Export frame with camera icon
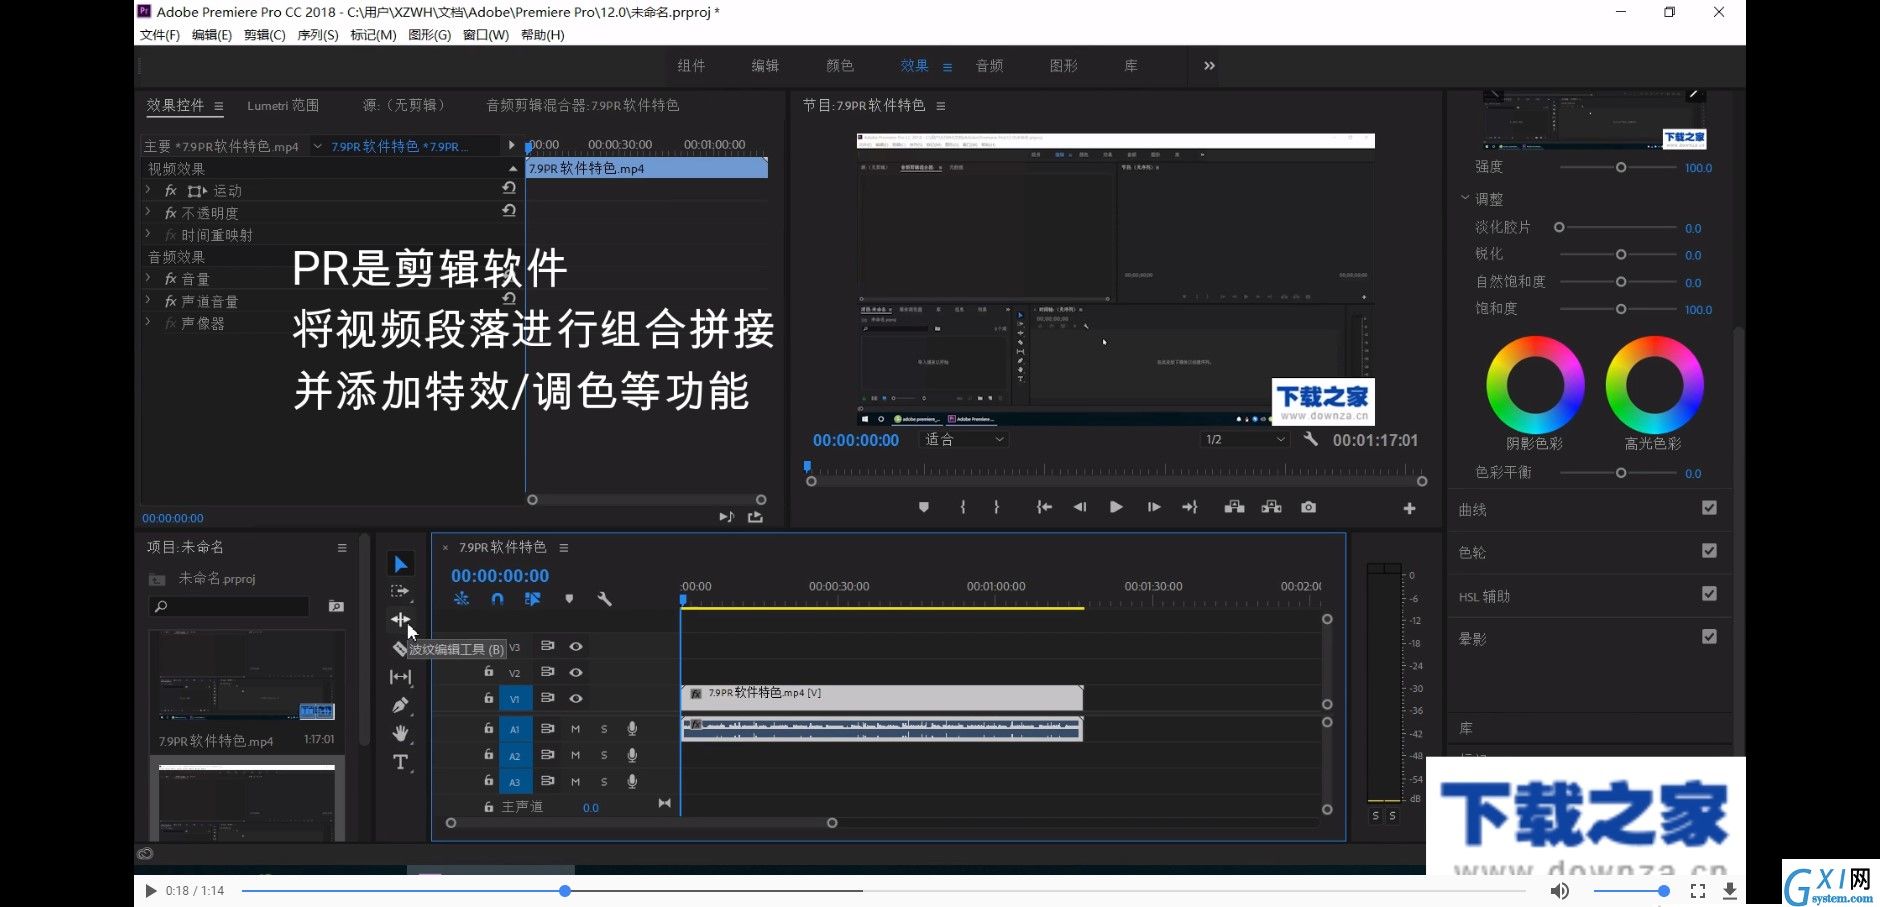 1308,508
